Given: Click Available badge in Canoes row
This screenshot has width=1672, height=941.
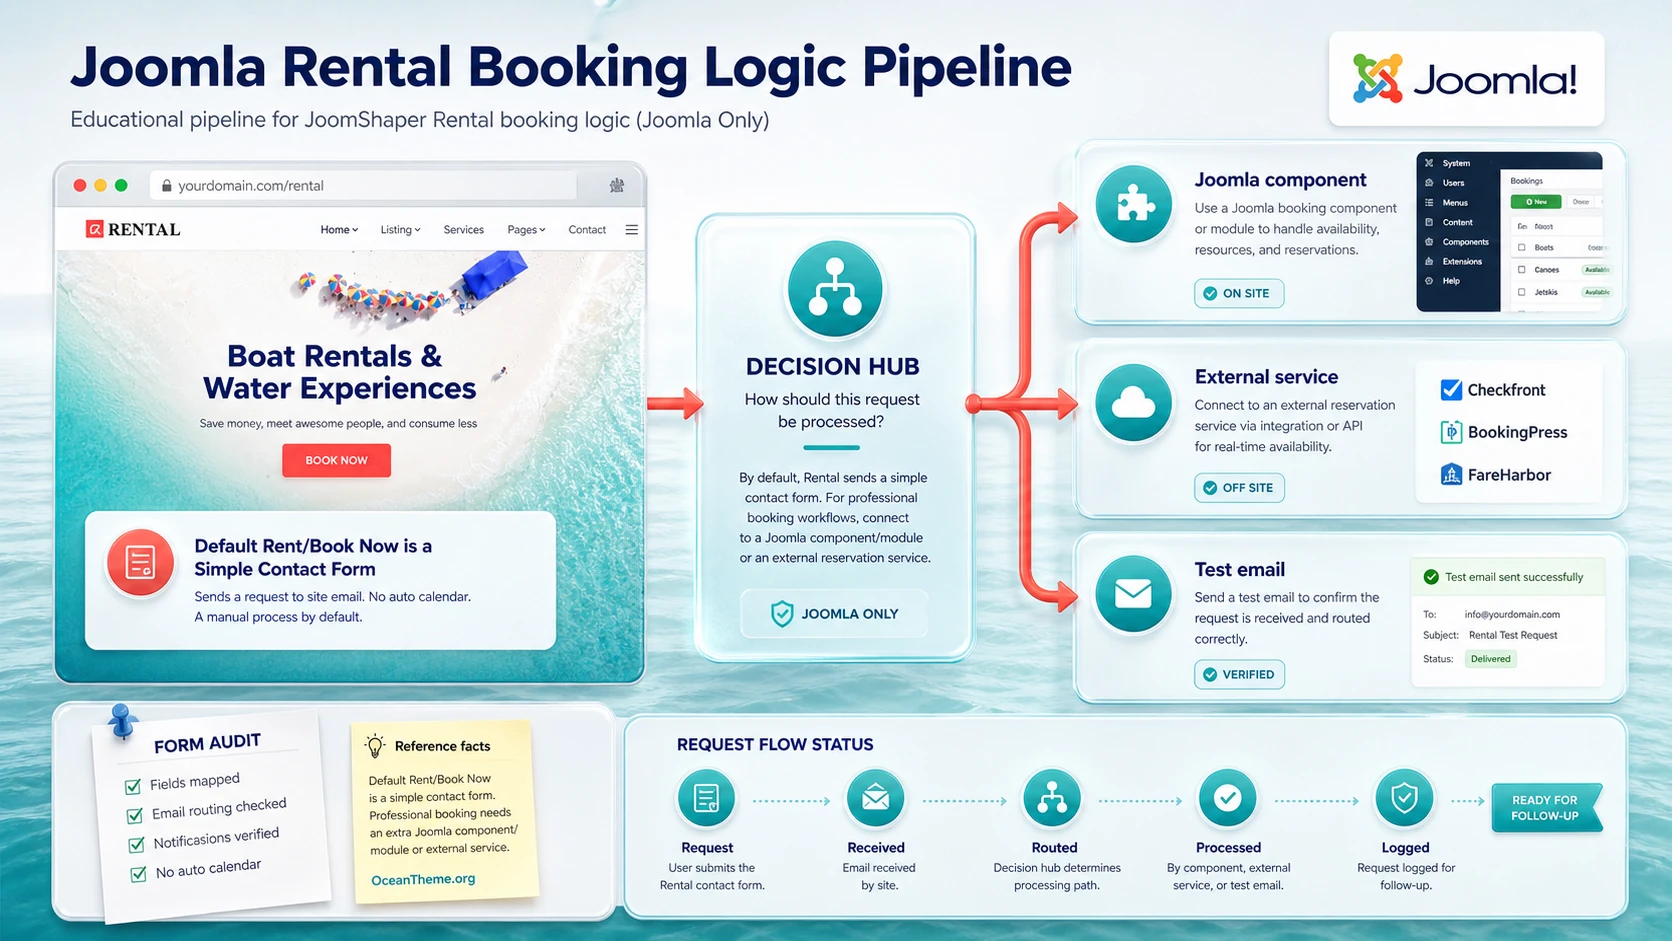Looking at the screenshot, I should click(1596, 270).
